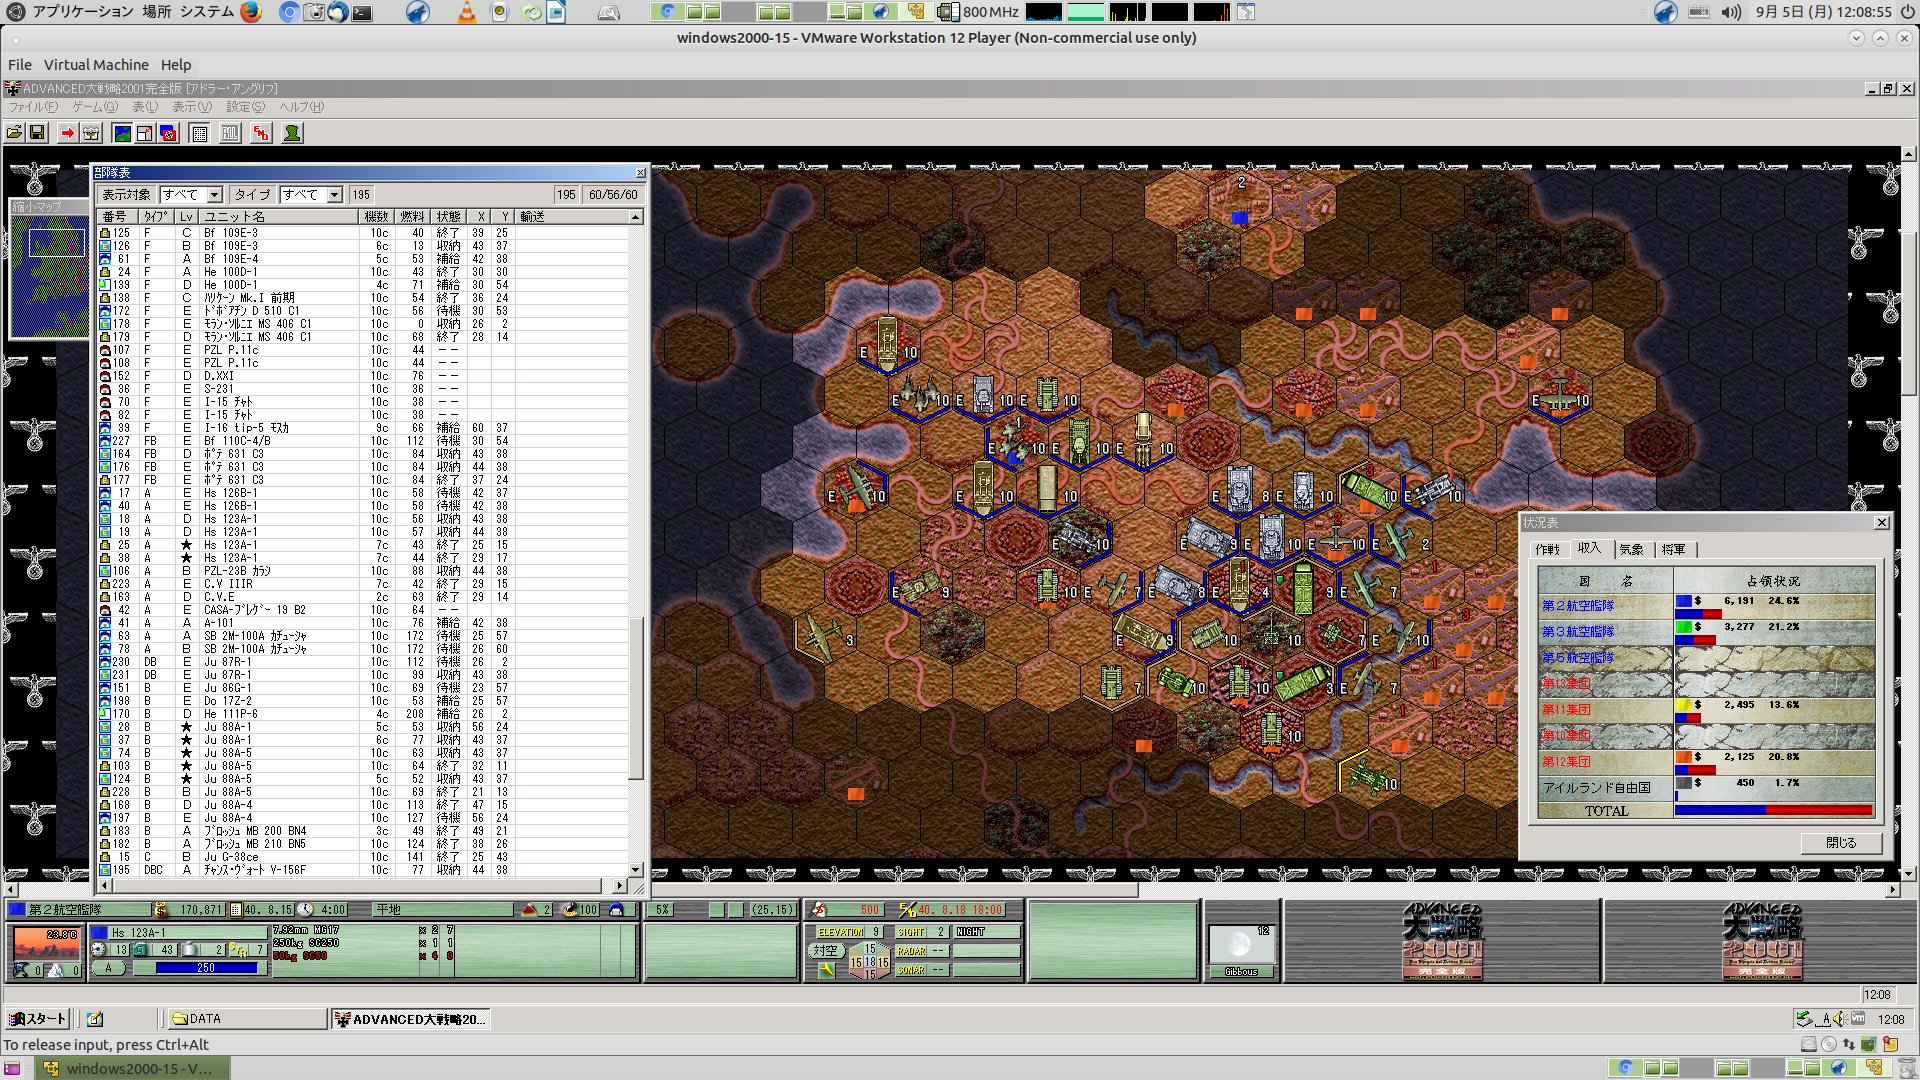
Task: Click the grey building columns toolbar icon
Action: point(230,133)
